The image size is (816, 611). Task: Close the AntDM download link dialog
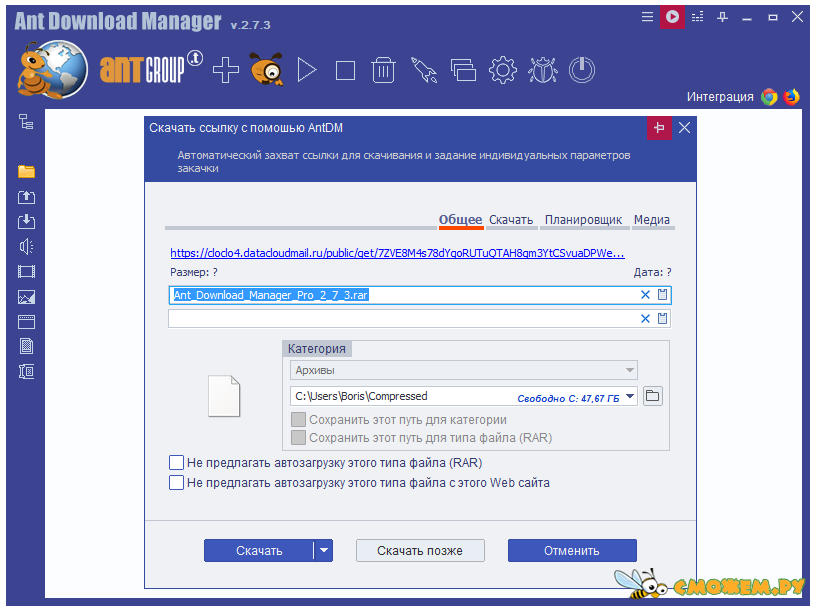point(684,128)
